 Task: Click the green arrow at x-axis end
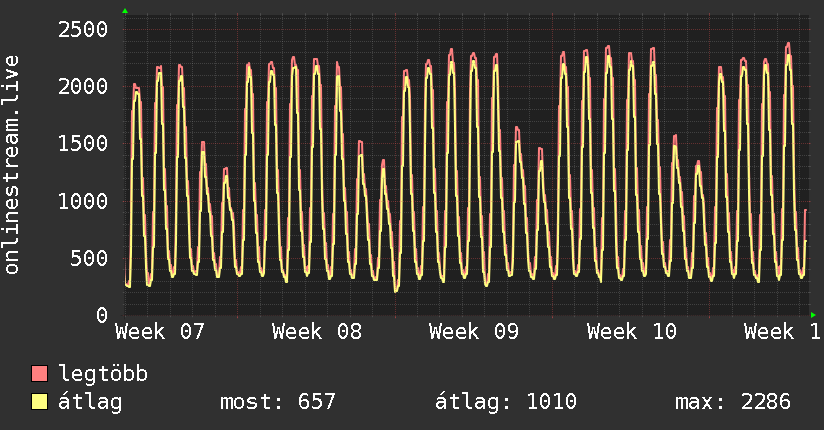coord(813,315)
